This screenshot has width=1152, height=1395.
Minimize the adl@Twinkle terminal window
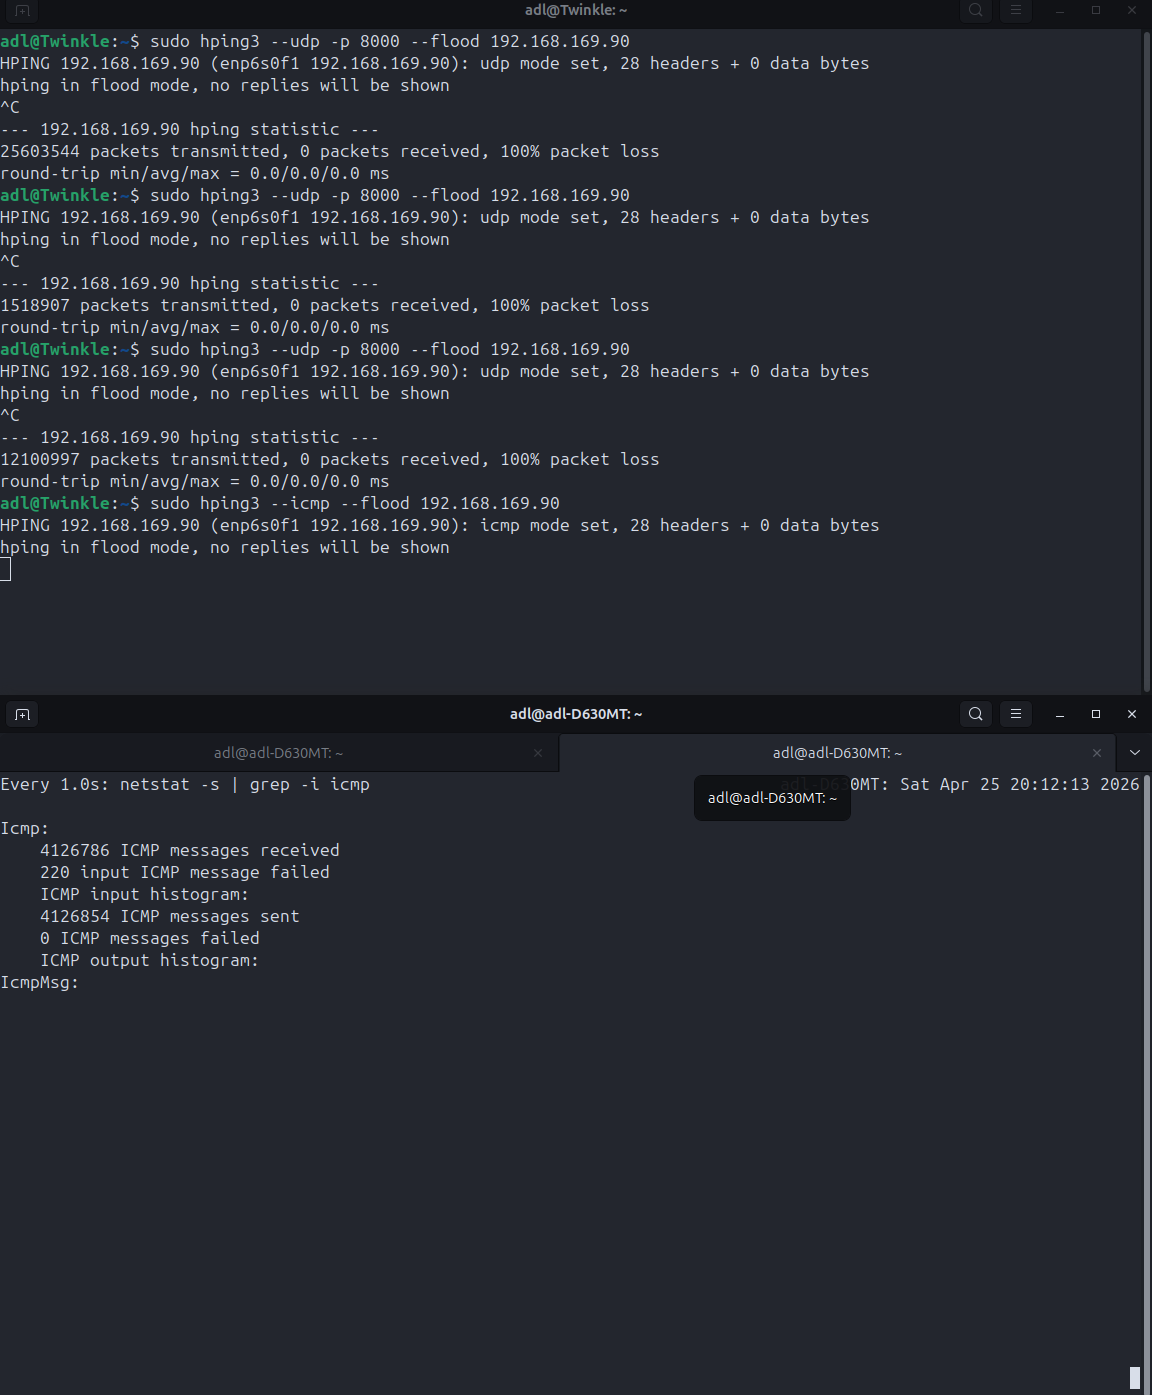click(1060, 10)
